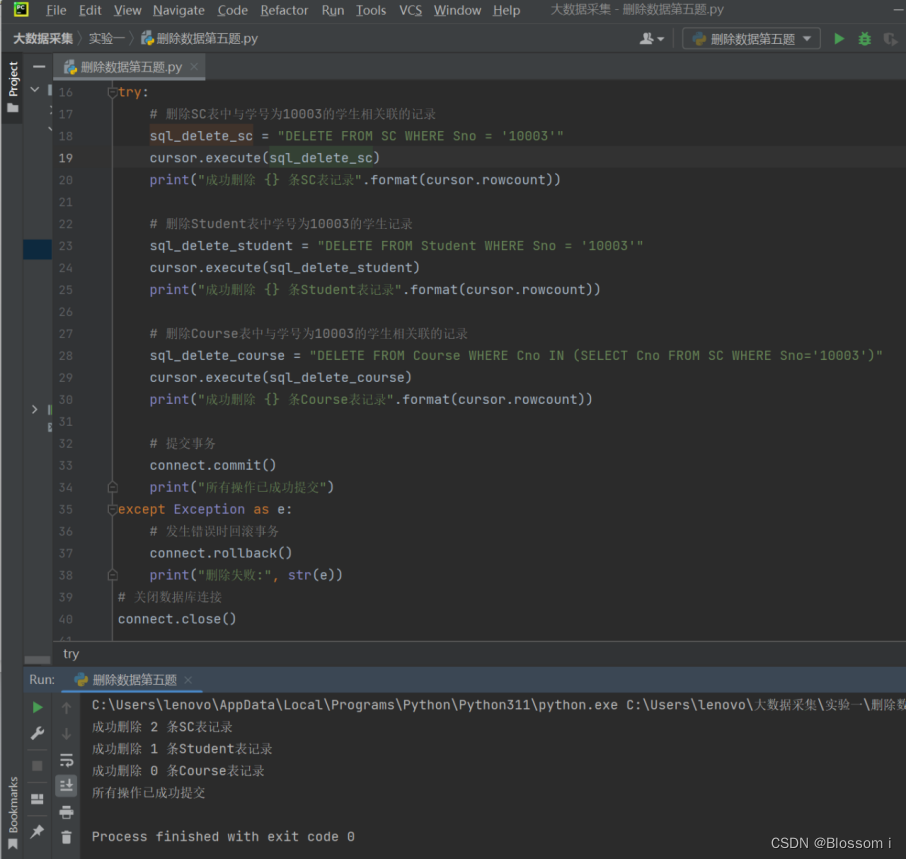Open the Window menu
The width and height of the screenshot is (907, 859).
click(x=458, y=10)
